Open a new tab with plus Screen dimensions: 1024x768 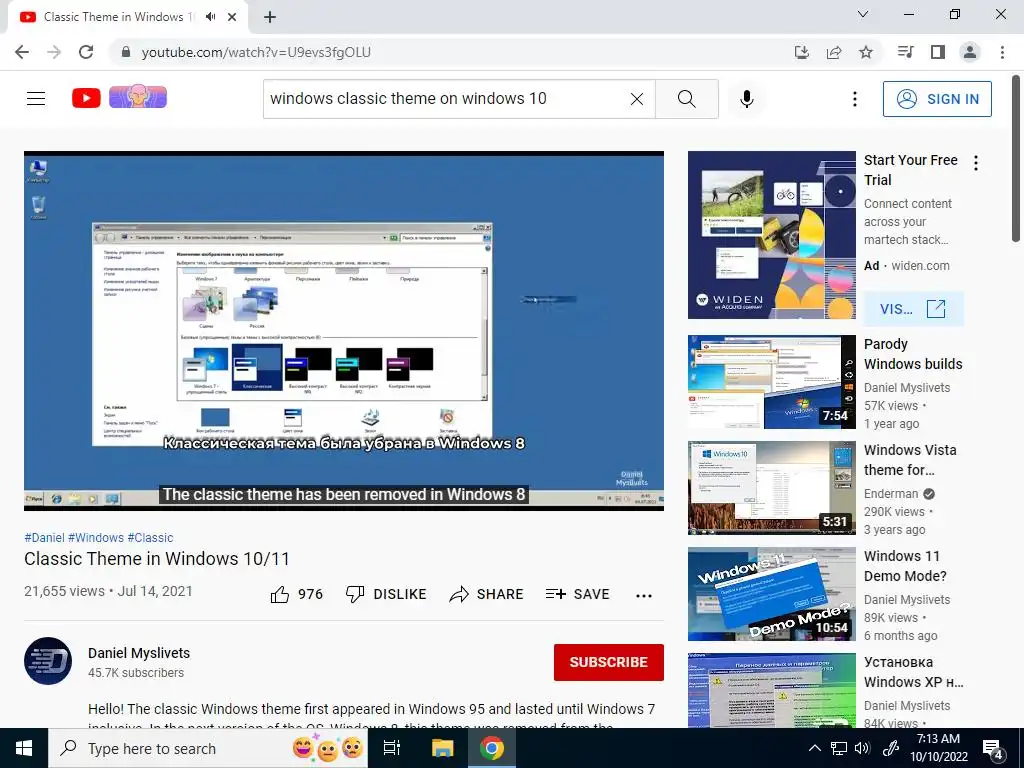tap(270, 17)
